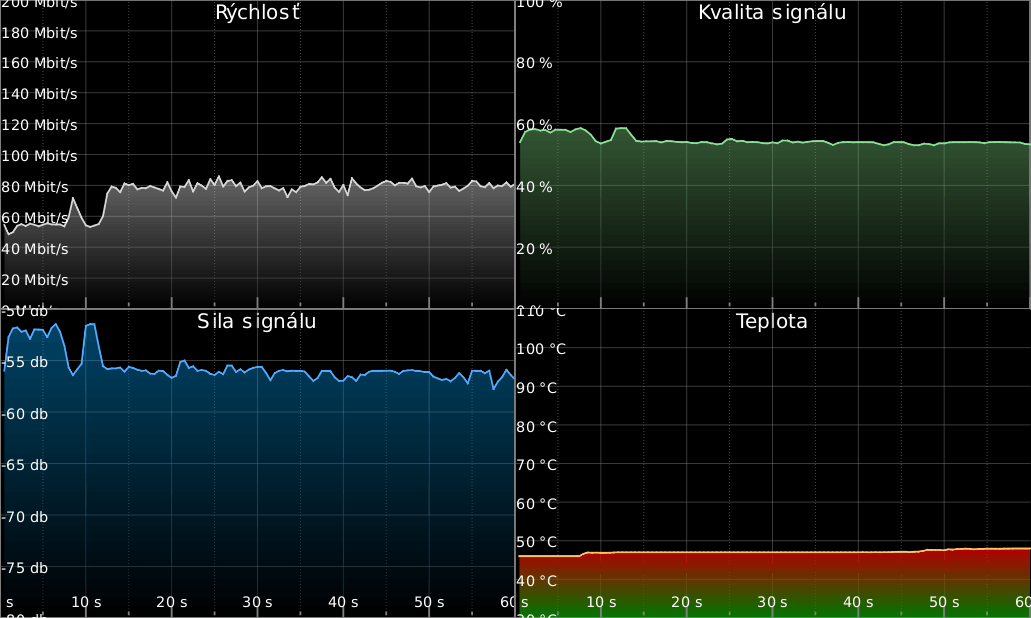Click the 20 s label under Teplota
The width and height of the screenshot is (1031, 618).
click(686, 602)
